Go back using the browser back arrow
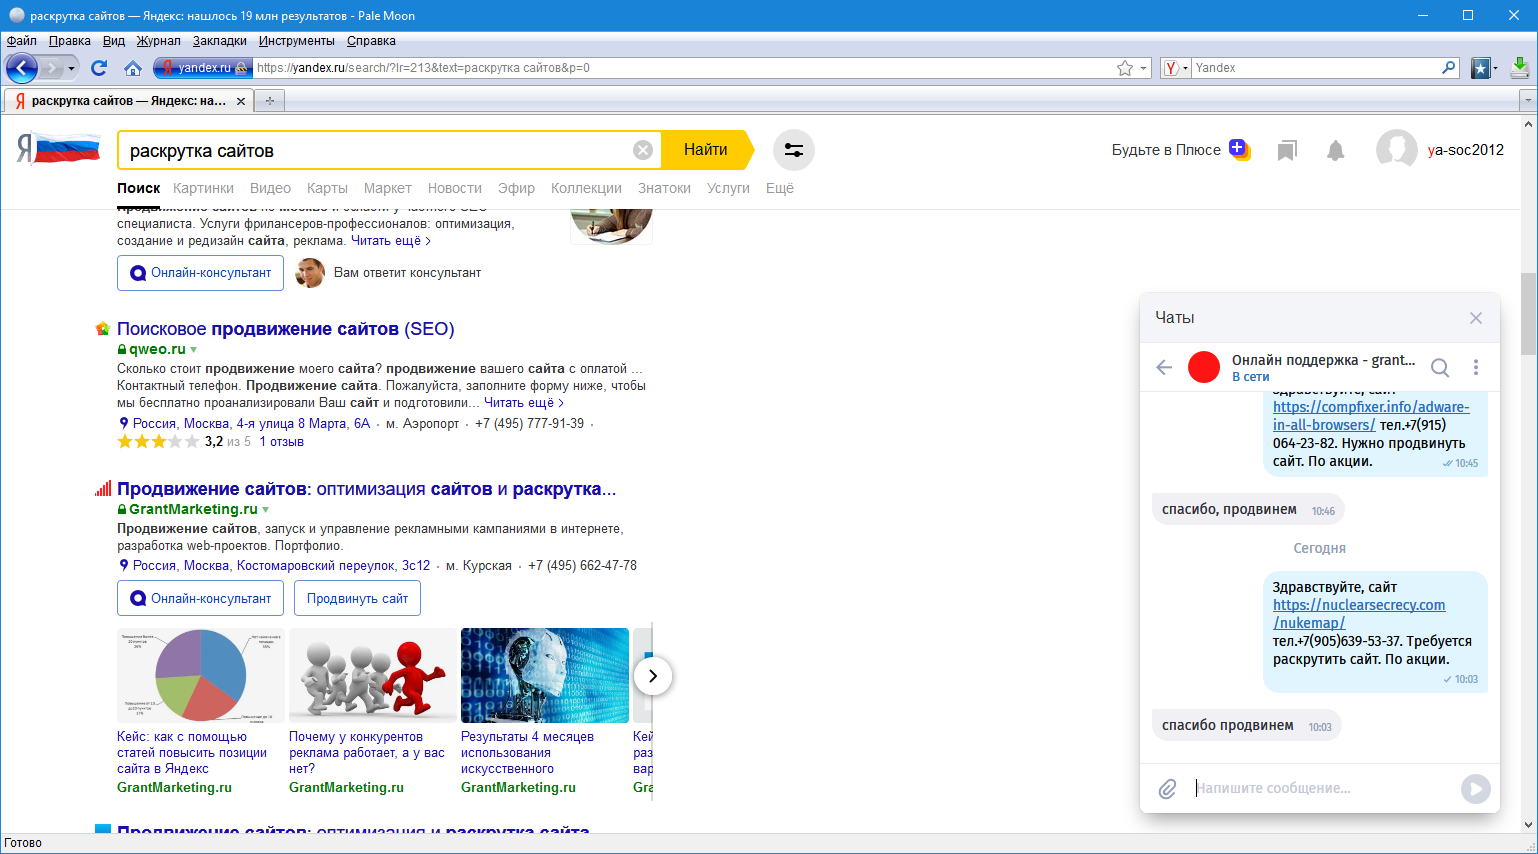1538x854 pixels. 22,68
